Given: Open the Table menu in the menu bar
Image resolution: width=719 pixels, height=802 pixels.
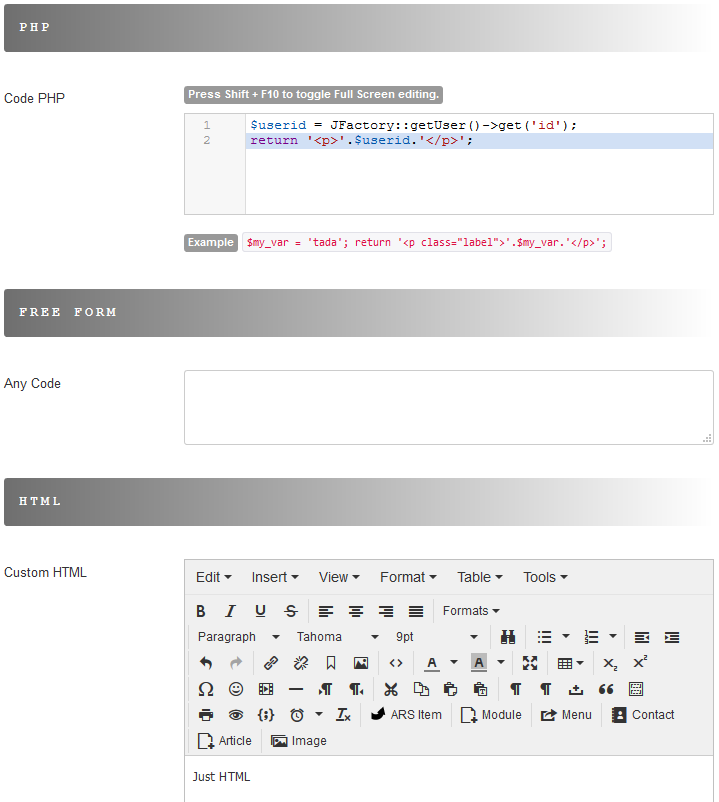Looking at the screenshot, I should point(480,577).
